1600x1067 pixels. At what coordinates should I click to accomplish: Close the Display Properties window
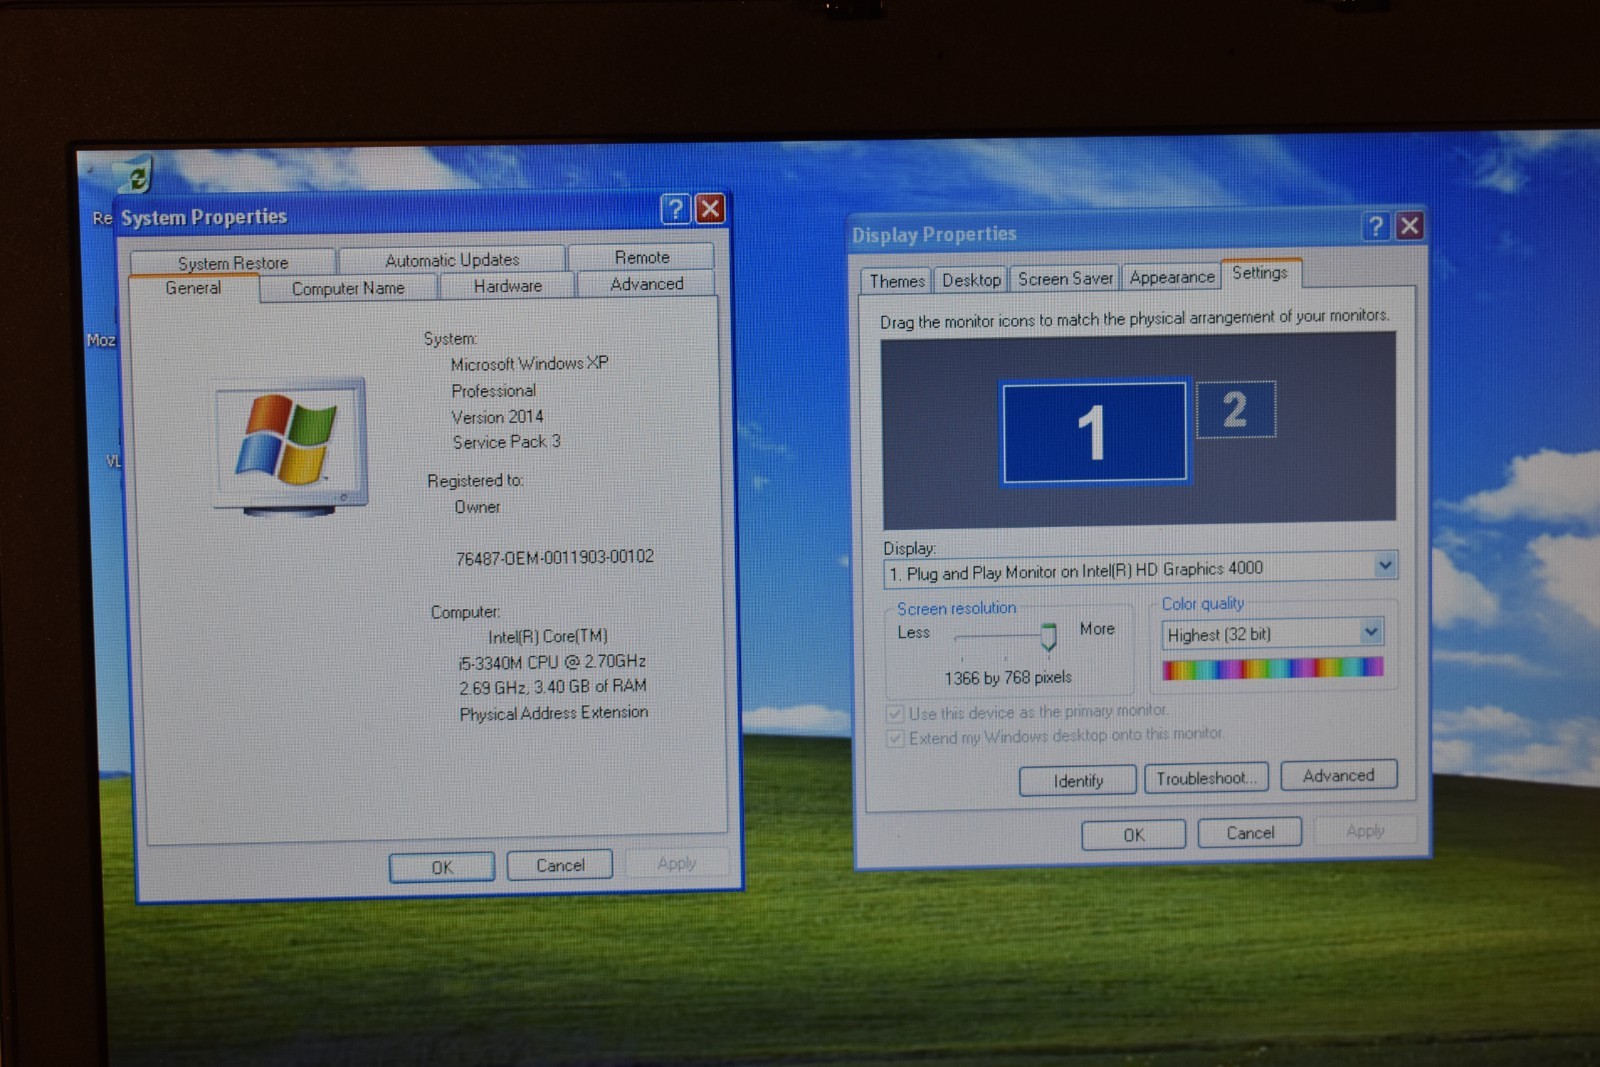tap(1410, 225)
